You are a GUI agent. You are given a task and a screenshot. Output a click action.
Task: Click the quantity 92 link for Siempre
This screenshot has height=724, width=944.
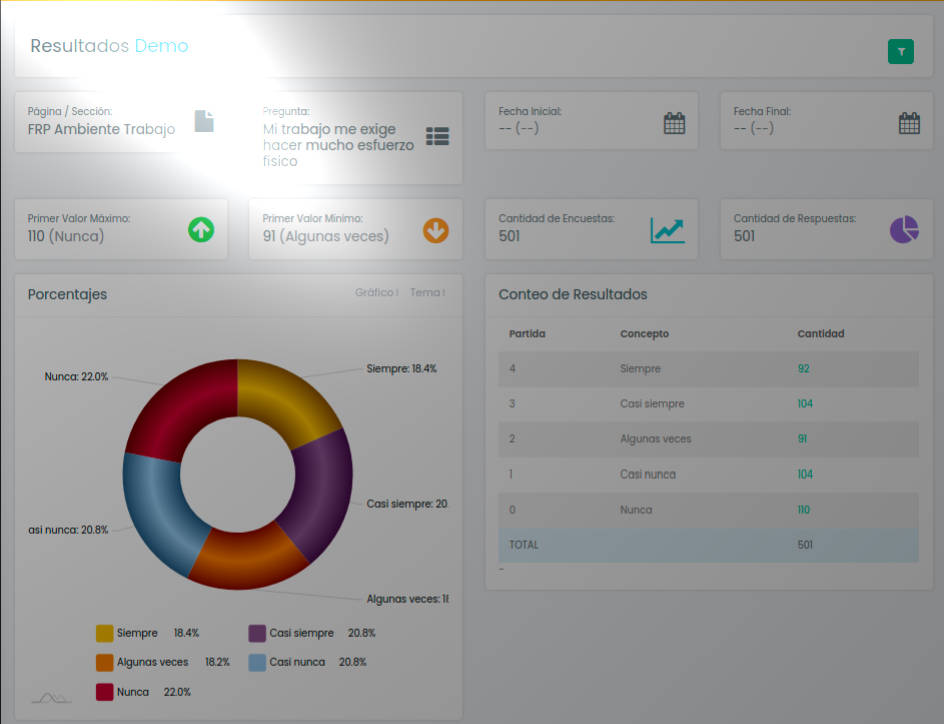[x=803, y=369]
